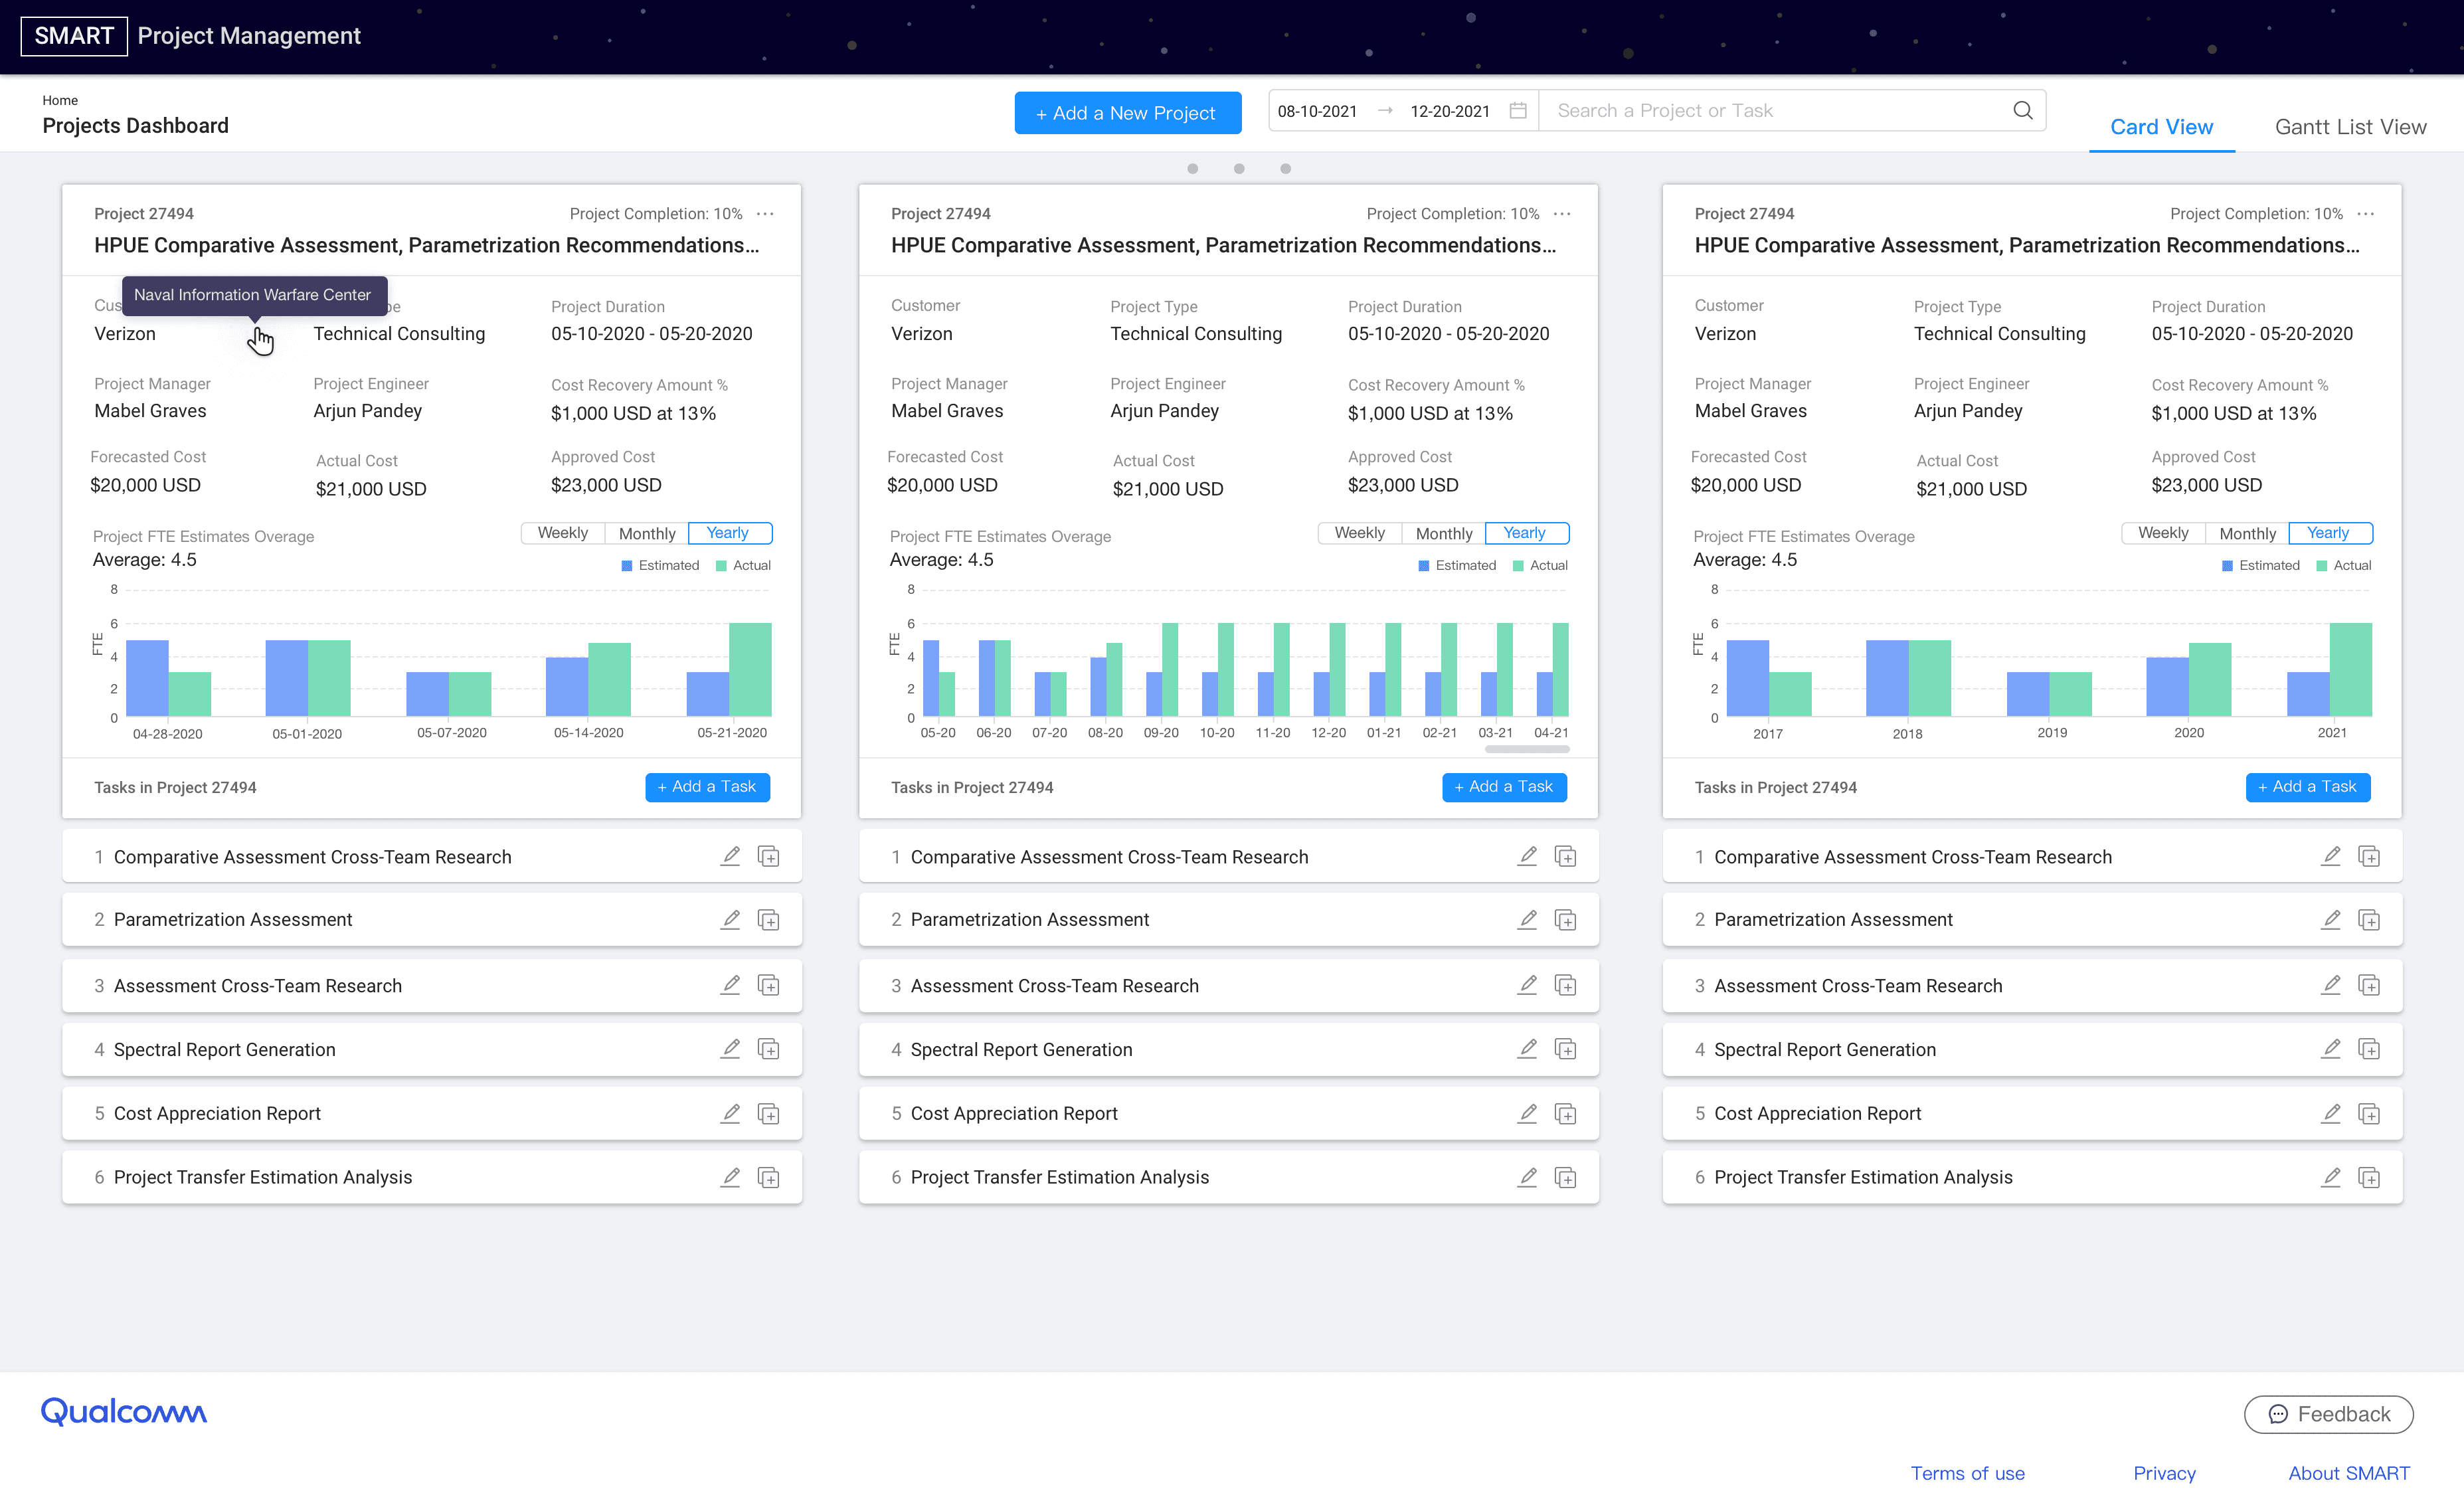
Task: Edit Comparative Assessment Cross-Team Research in right card
Action: click(x=2331, y=856)
